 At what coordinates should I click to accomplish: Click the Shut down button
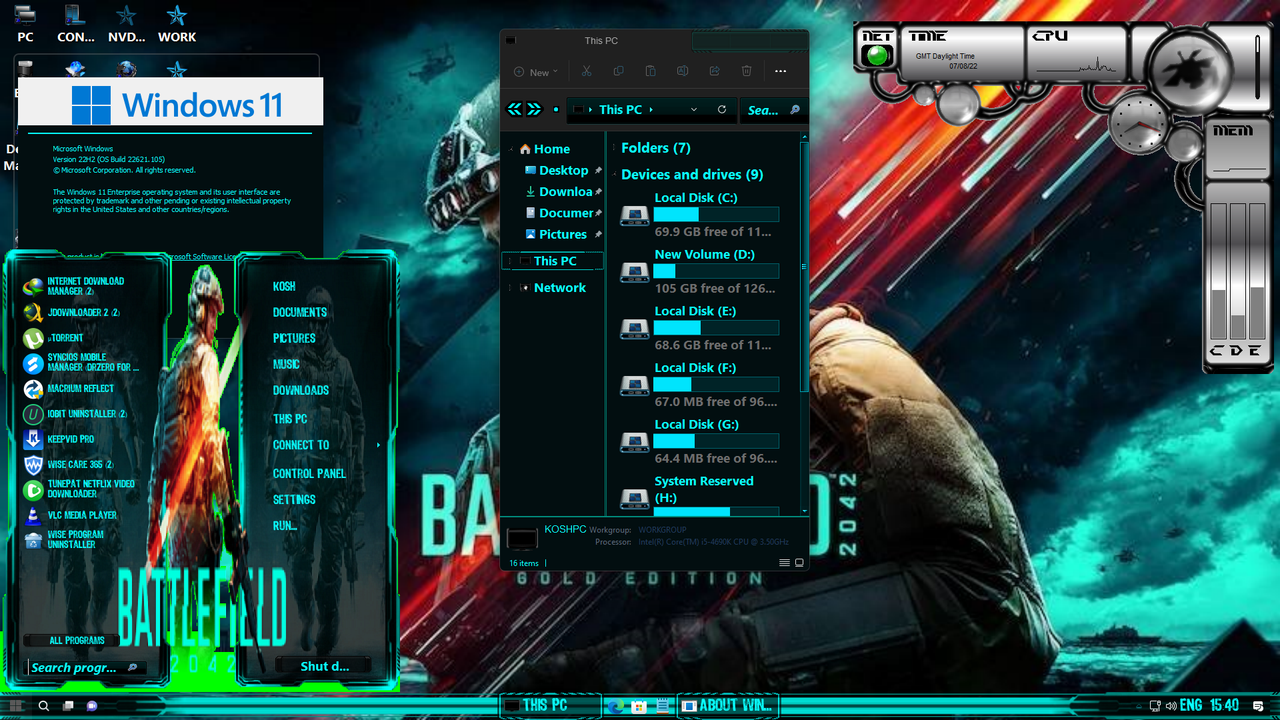(323, 666)
